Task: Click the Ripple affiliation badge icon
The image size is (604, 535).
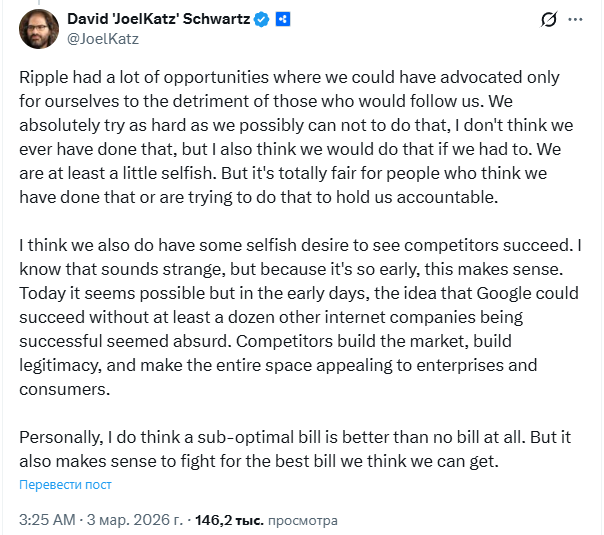Action: pyautogui.click(x=284, y=19)
